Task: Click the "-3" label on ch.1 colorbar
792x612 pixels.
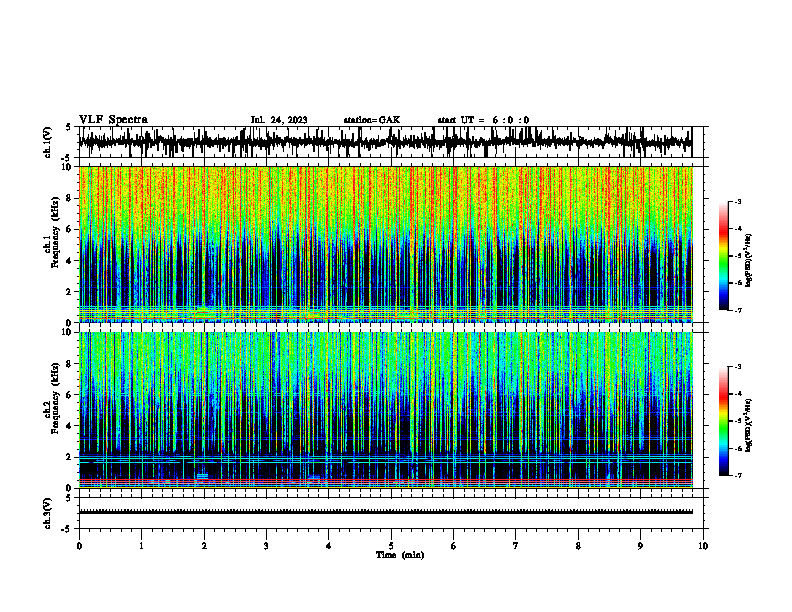Action: [x=738, y=201]
